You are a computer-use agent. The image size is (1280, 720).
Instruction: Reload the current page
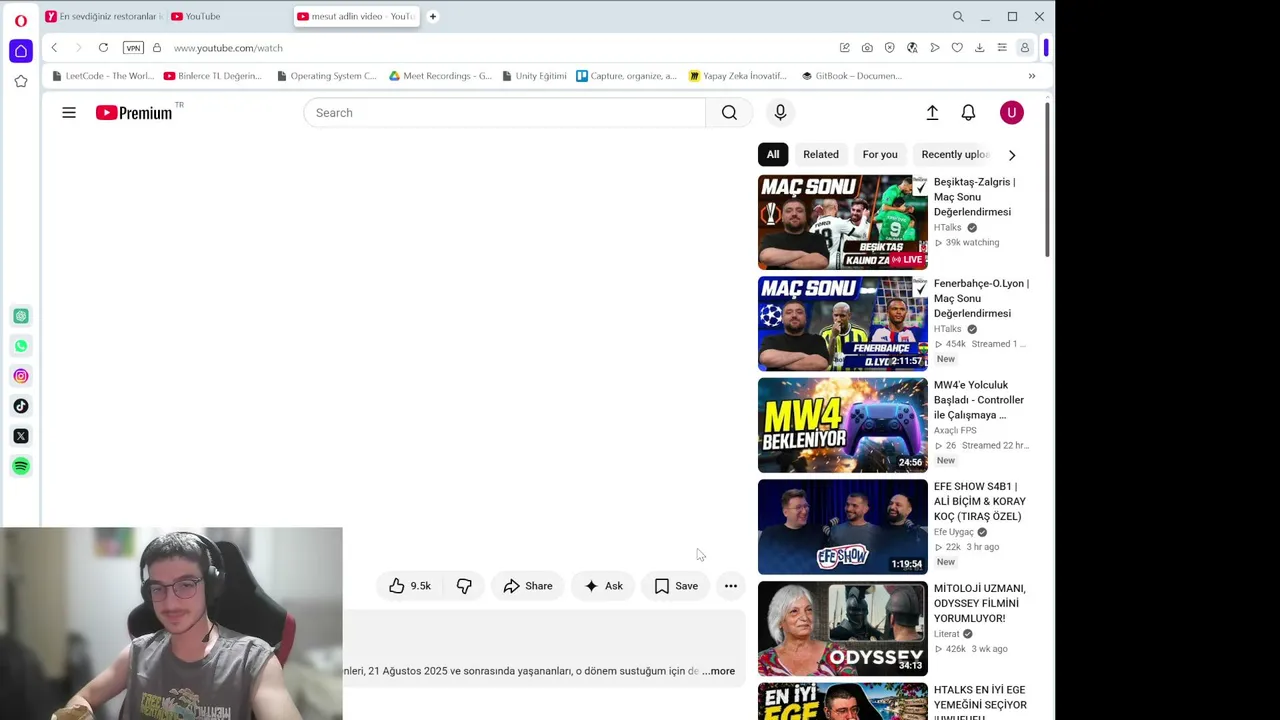[x=103, y=48]
